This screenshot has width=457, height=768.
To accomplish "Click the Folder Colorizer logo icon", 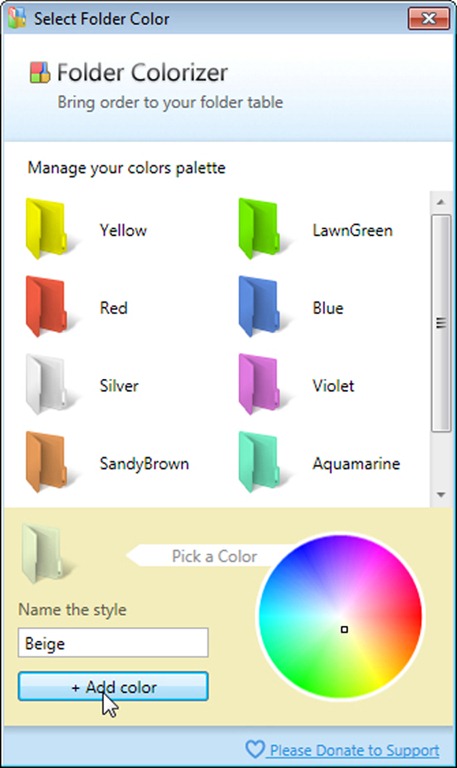I will pos(40,72).
